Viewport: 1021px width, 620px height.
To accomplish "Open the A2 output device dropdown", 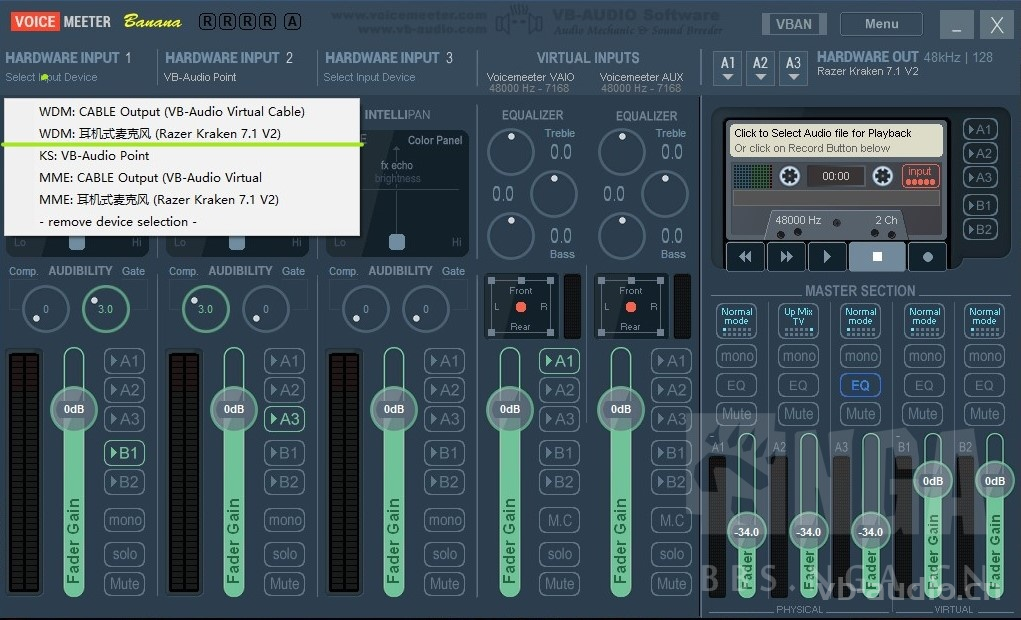I will pyautogui.click(x=761, y=67).
